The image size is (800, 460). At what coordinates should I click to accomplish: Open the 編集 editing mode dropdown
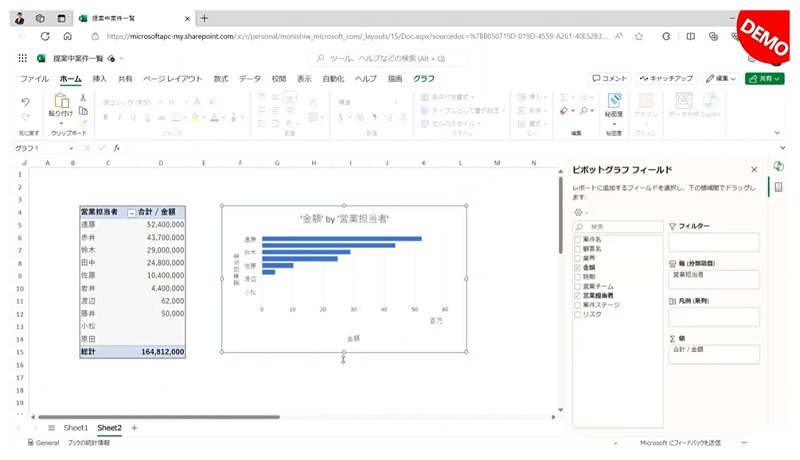click(x=721, y=79)
